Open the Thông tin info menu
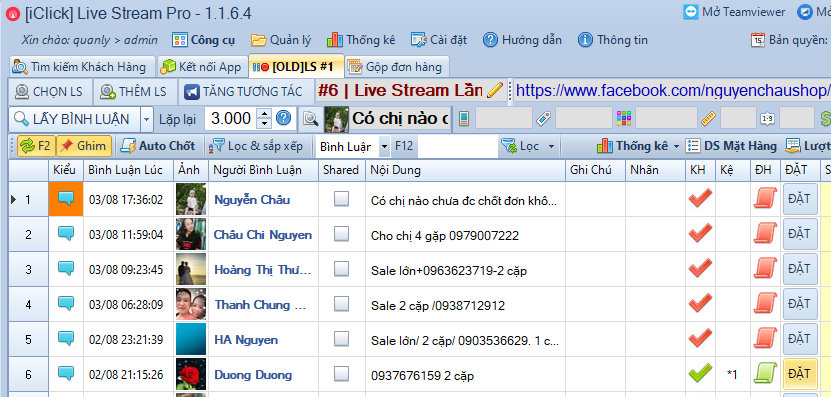 613,40
